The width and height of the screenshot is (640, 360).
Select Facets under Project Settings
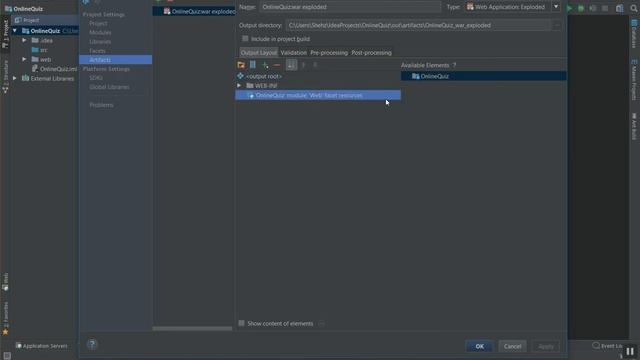tap(97, 51)
